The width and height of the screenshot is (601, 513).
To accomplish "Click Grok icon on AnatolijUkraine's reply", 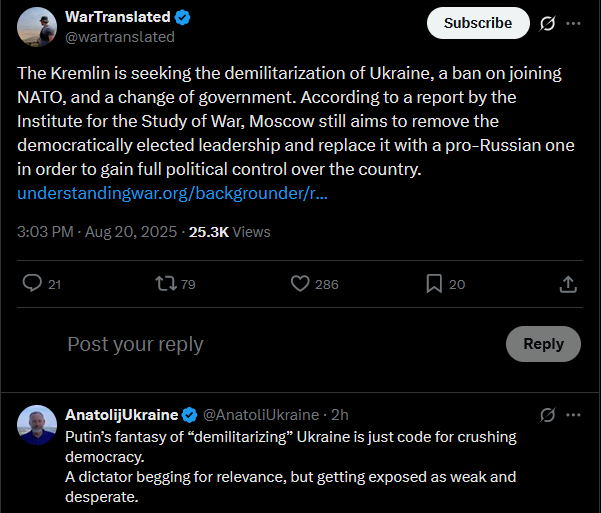I will pos(547,414).
